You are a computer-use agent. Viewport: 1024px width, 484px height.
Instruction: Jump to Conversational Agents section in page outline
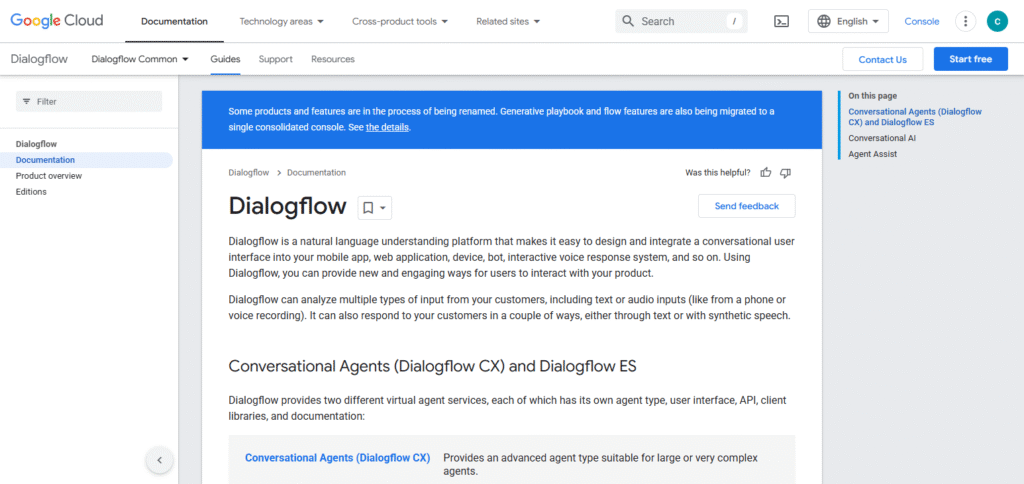tap(914, 117)
